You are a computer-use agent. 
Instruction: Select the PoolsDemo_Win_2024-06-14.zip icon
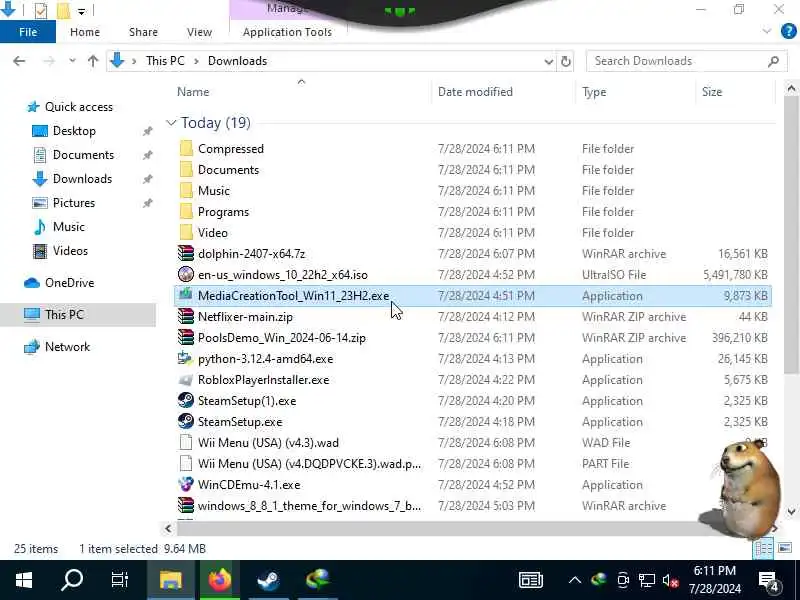click(186, 337)
